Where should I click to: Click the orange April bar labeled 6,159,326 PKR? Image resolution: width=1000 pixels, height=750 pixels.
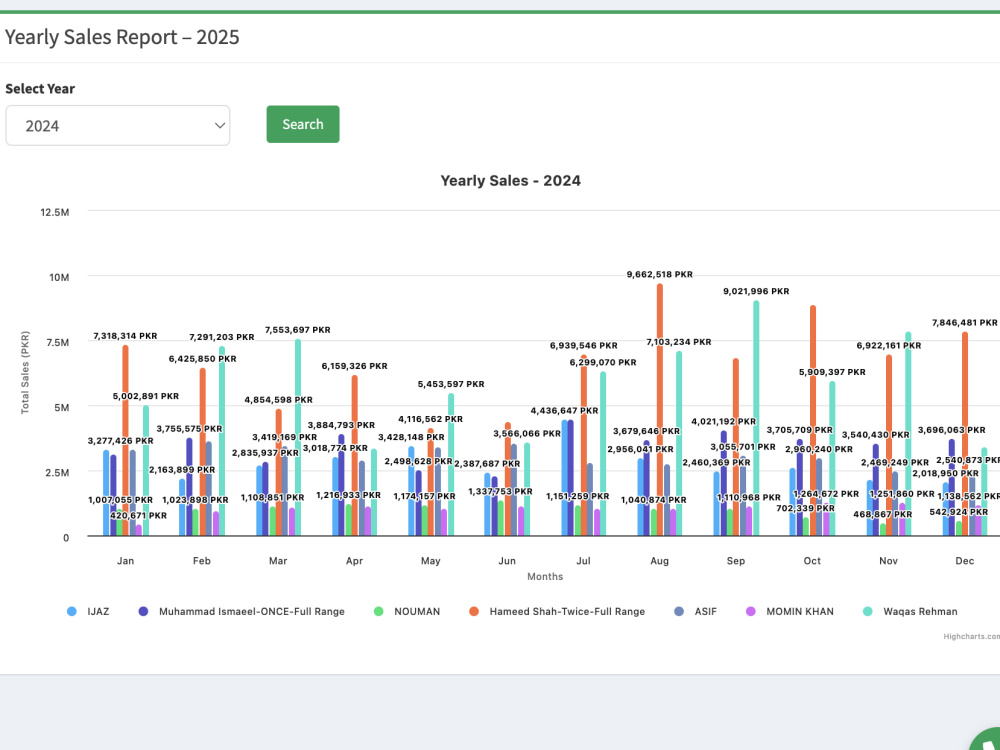click(x=355, y=455)
